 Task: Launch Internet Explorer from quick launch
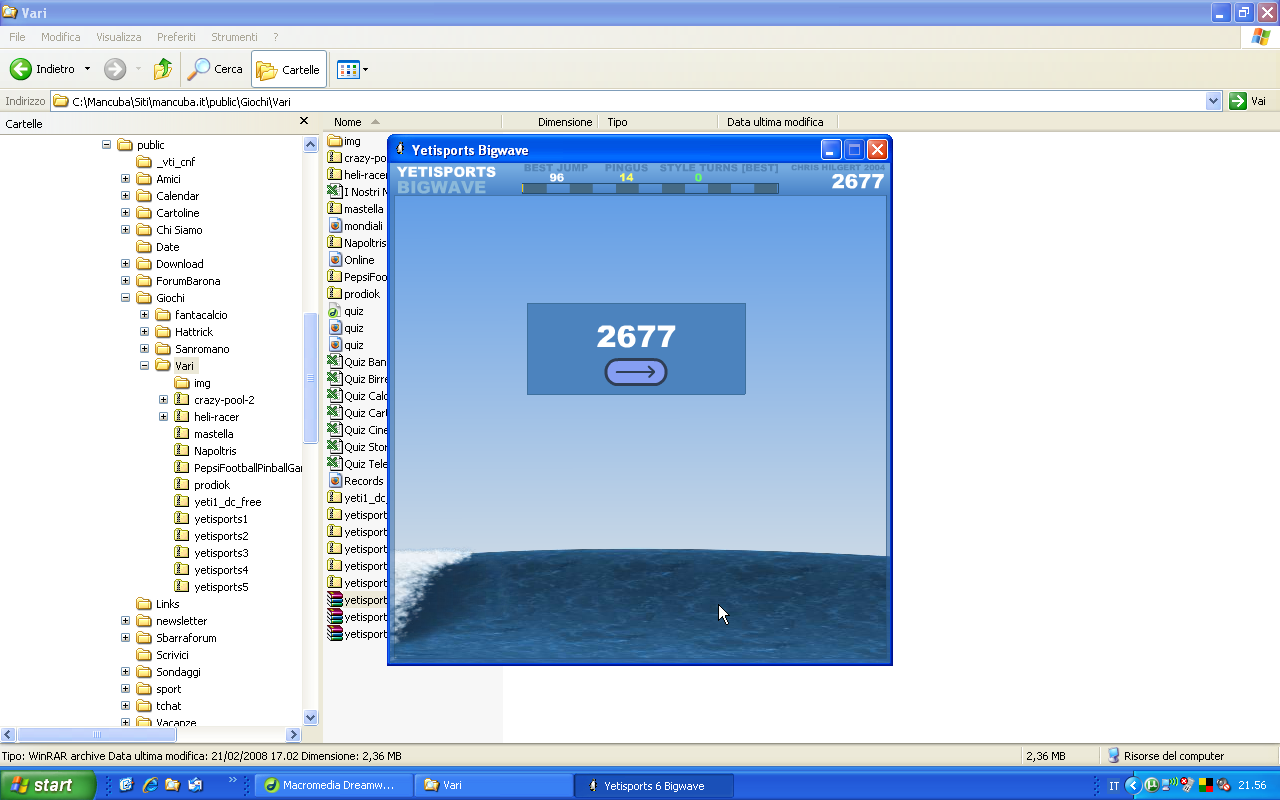(150, 785)
